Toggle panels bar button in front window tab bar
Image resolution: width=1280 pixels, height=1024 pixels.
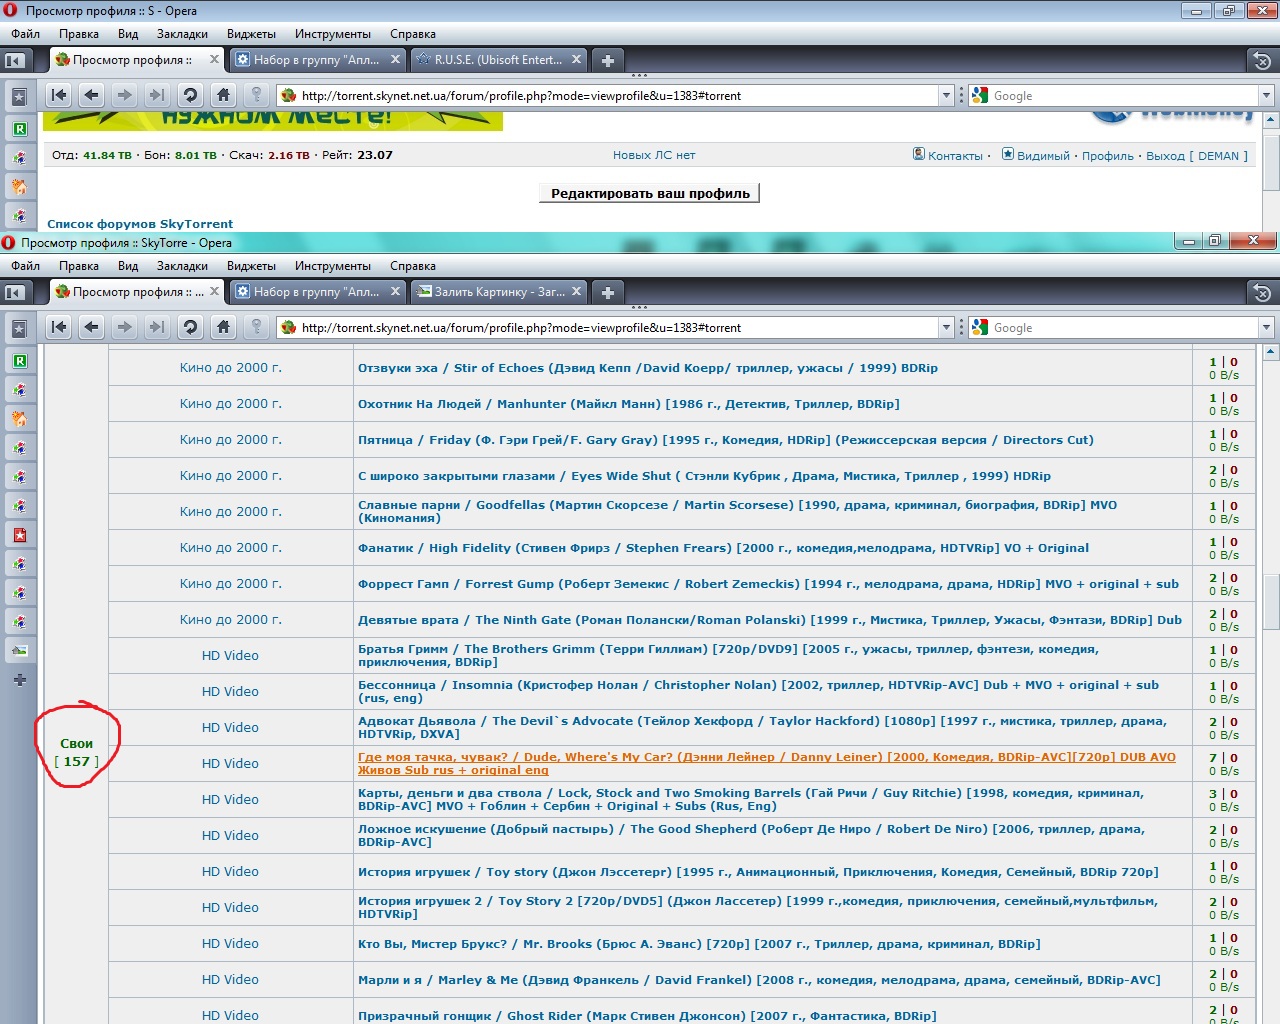[14, 292]
